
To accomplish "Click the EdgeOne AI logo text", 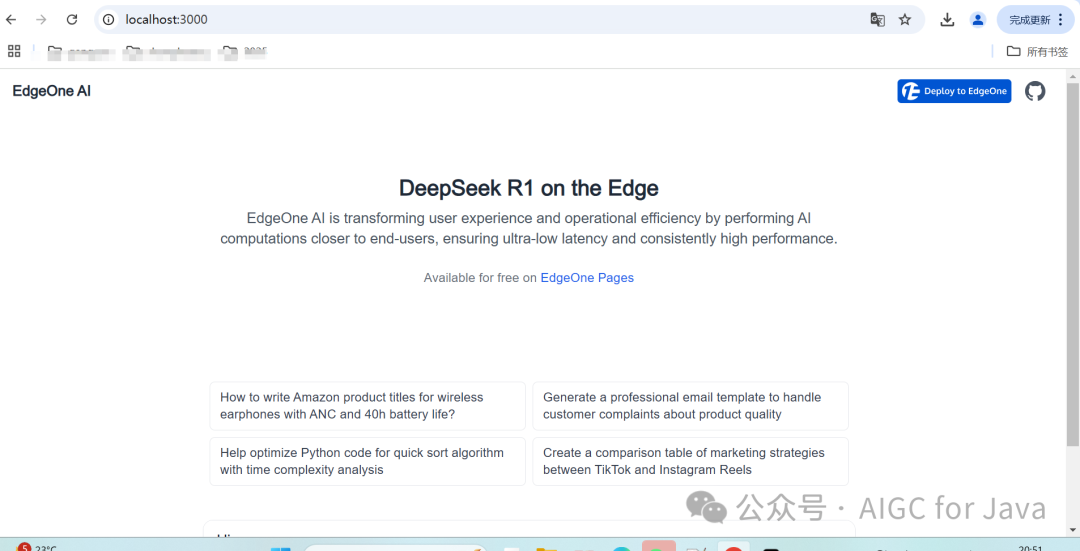I will pyautogui.click(x=52, y=91).
